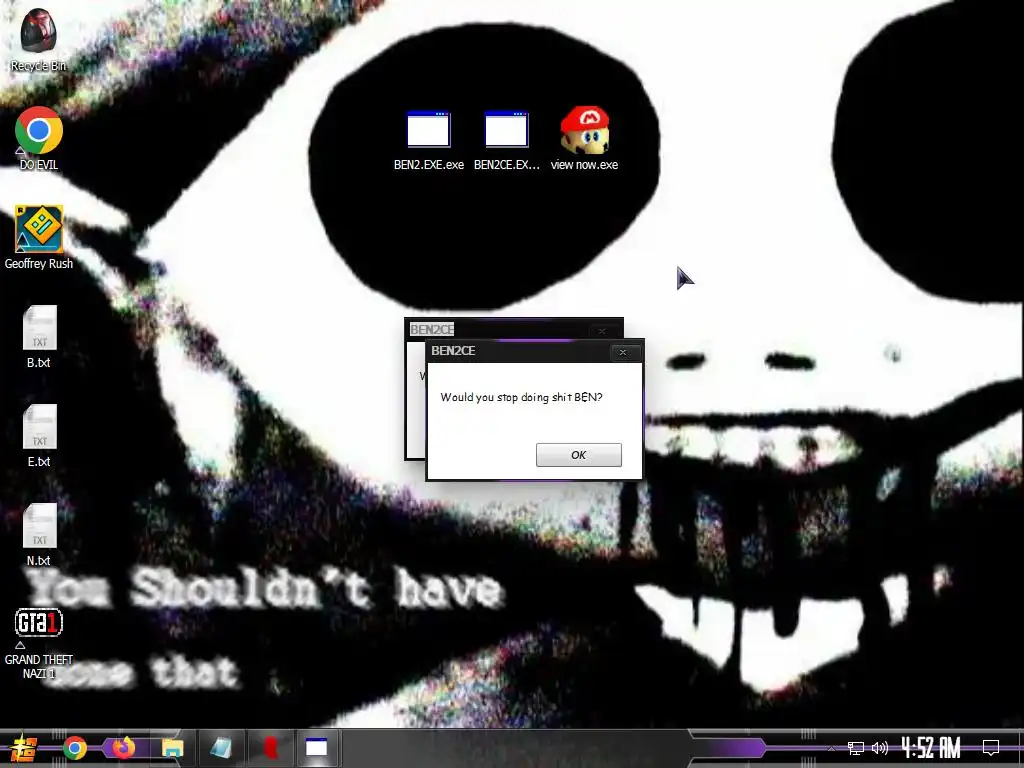Select the N.txt file on the desktop
Viewport: 1024px width, 768px height.
click(39, 536)
